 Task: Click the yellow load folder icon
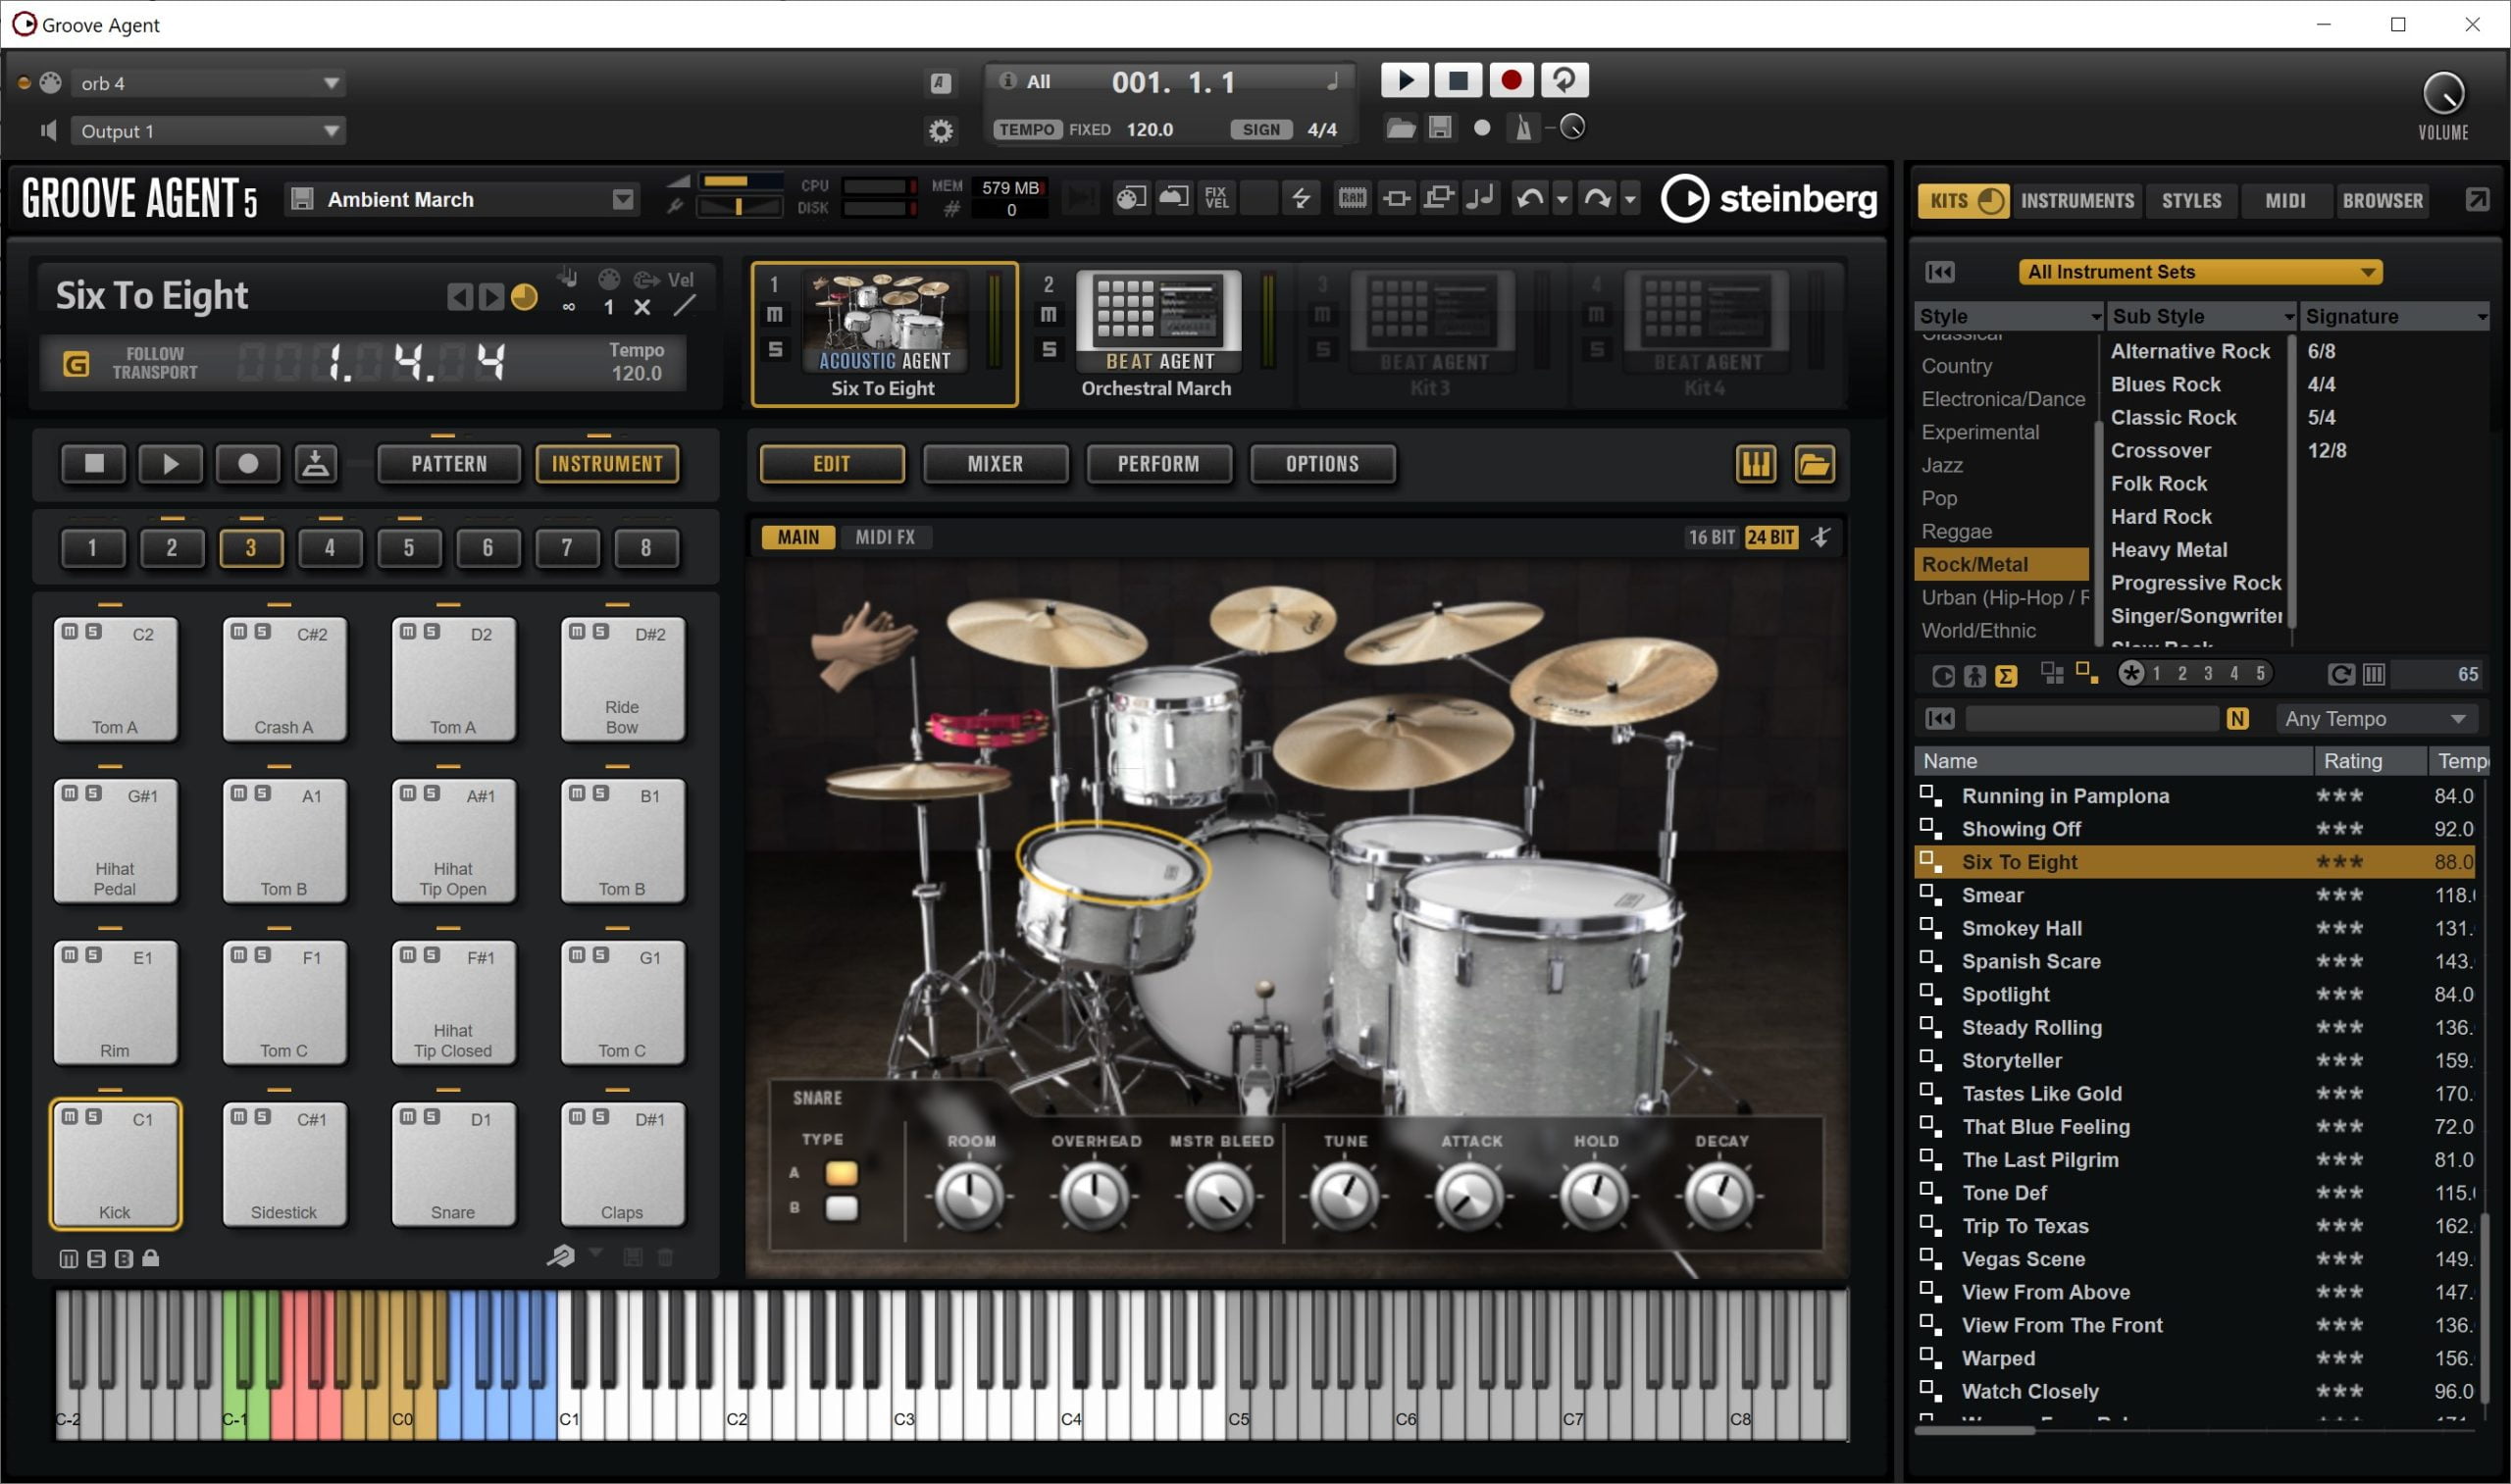(x=1814, y=464)
